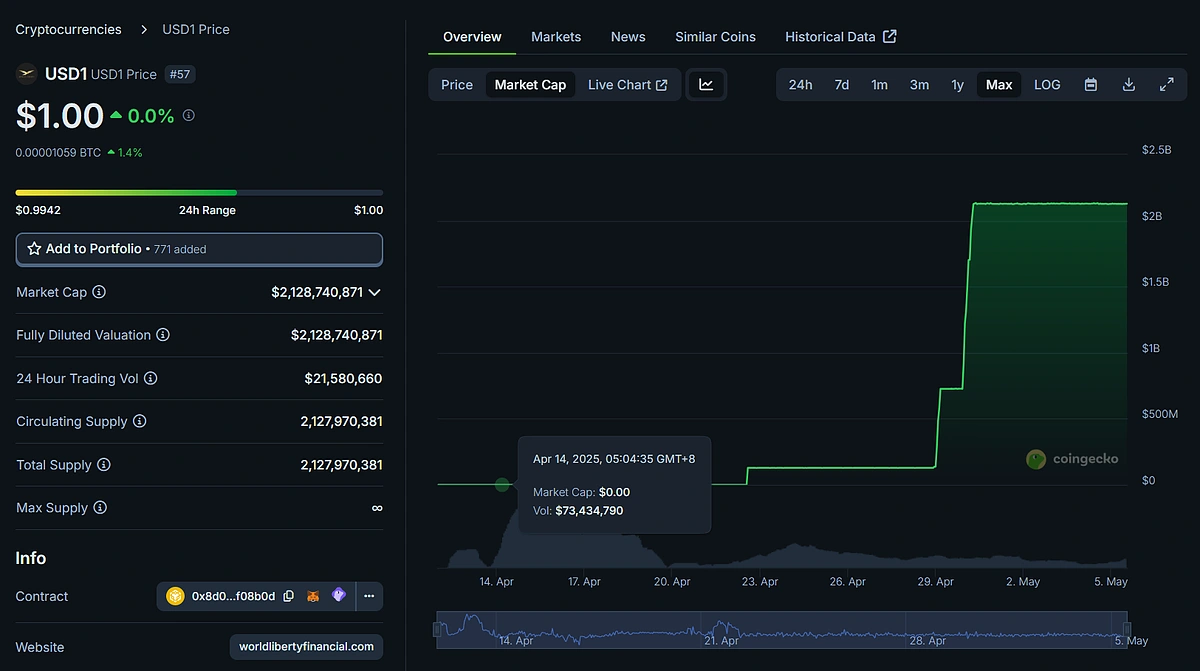The height and width of the screenshot is (671, 1200).
Task: Switch to the News tab
Action: coord(628,37)
